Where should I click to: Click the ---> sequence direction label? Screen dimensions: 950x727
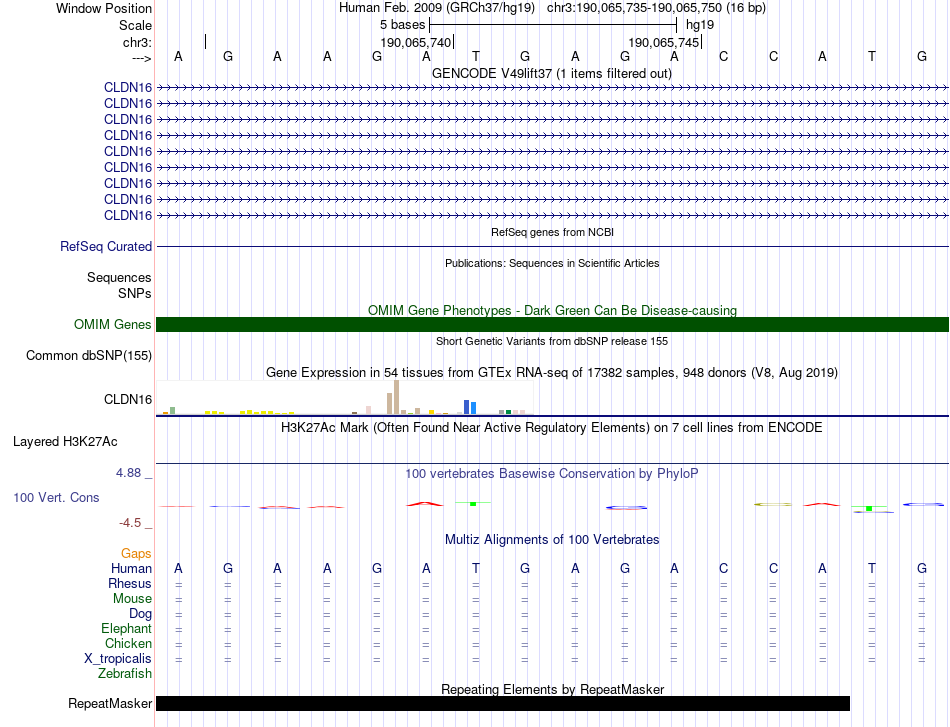pyautogui.click(x=141, y=58)
